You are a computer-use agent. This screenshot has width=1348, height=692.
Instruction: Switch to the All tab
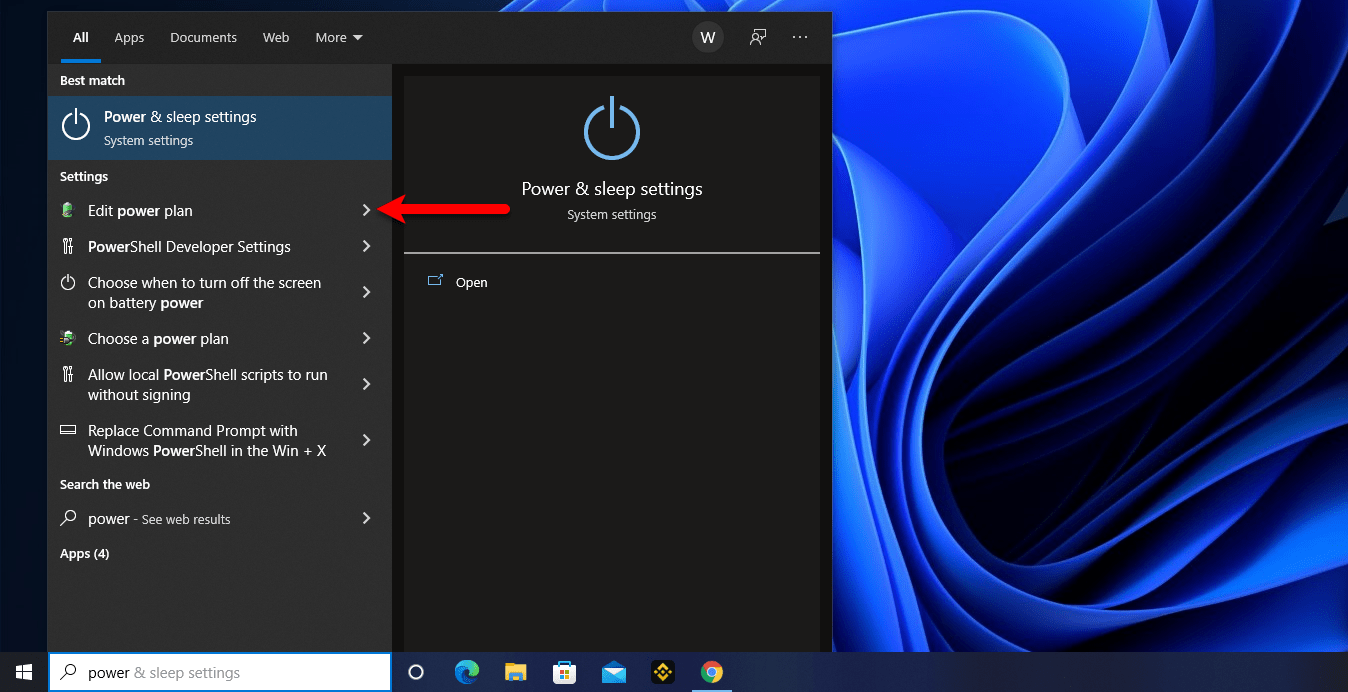coord(81,38)
